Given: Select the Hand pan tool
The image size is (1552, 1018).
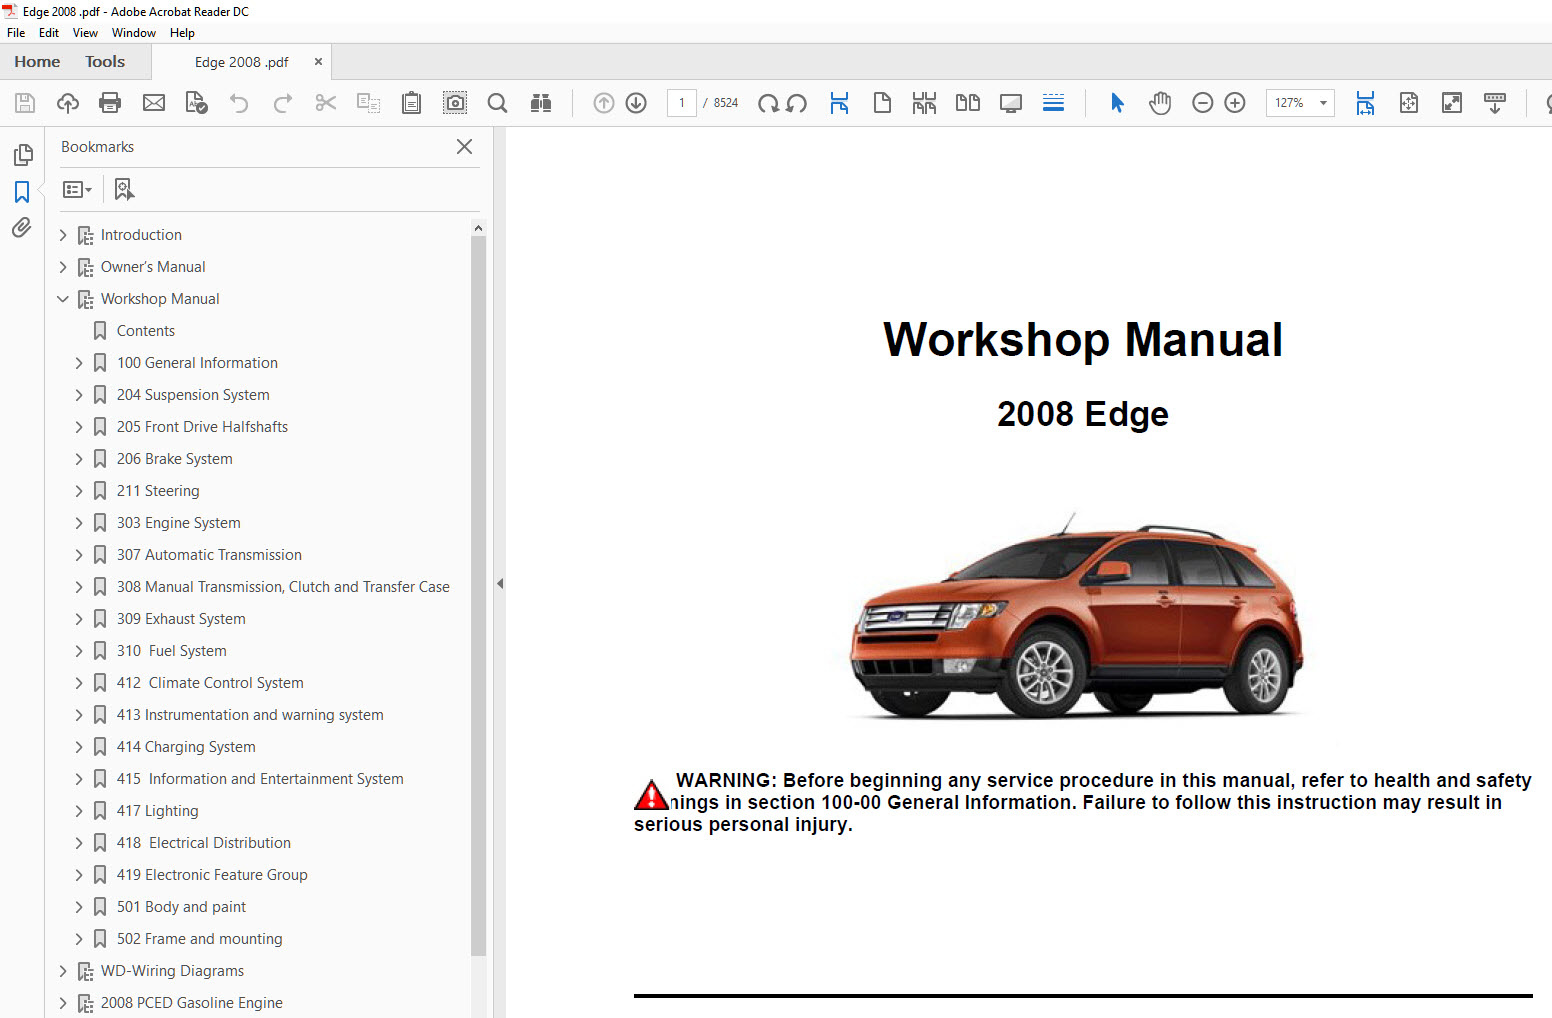Looking at the screenshot, I should tap(1160, 103).
